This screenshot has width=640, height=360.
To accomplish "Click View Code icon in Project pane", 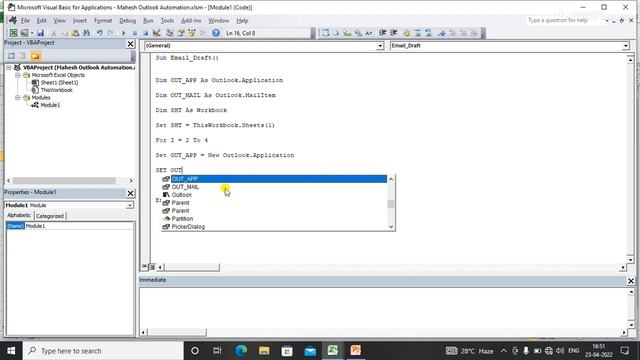I will tap(11, 56).
